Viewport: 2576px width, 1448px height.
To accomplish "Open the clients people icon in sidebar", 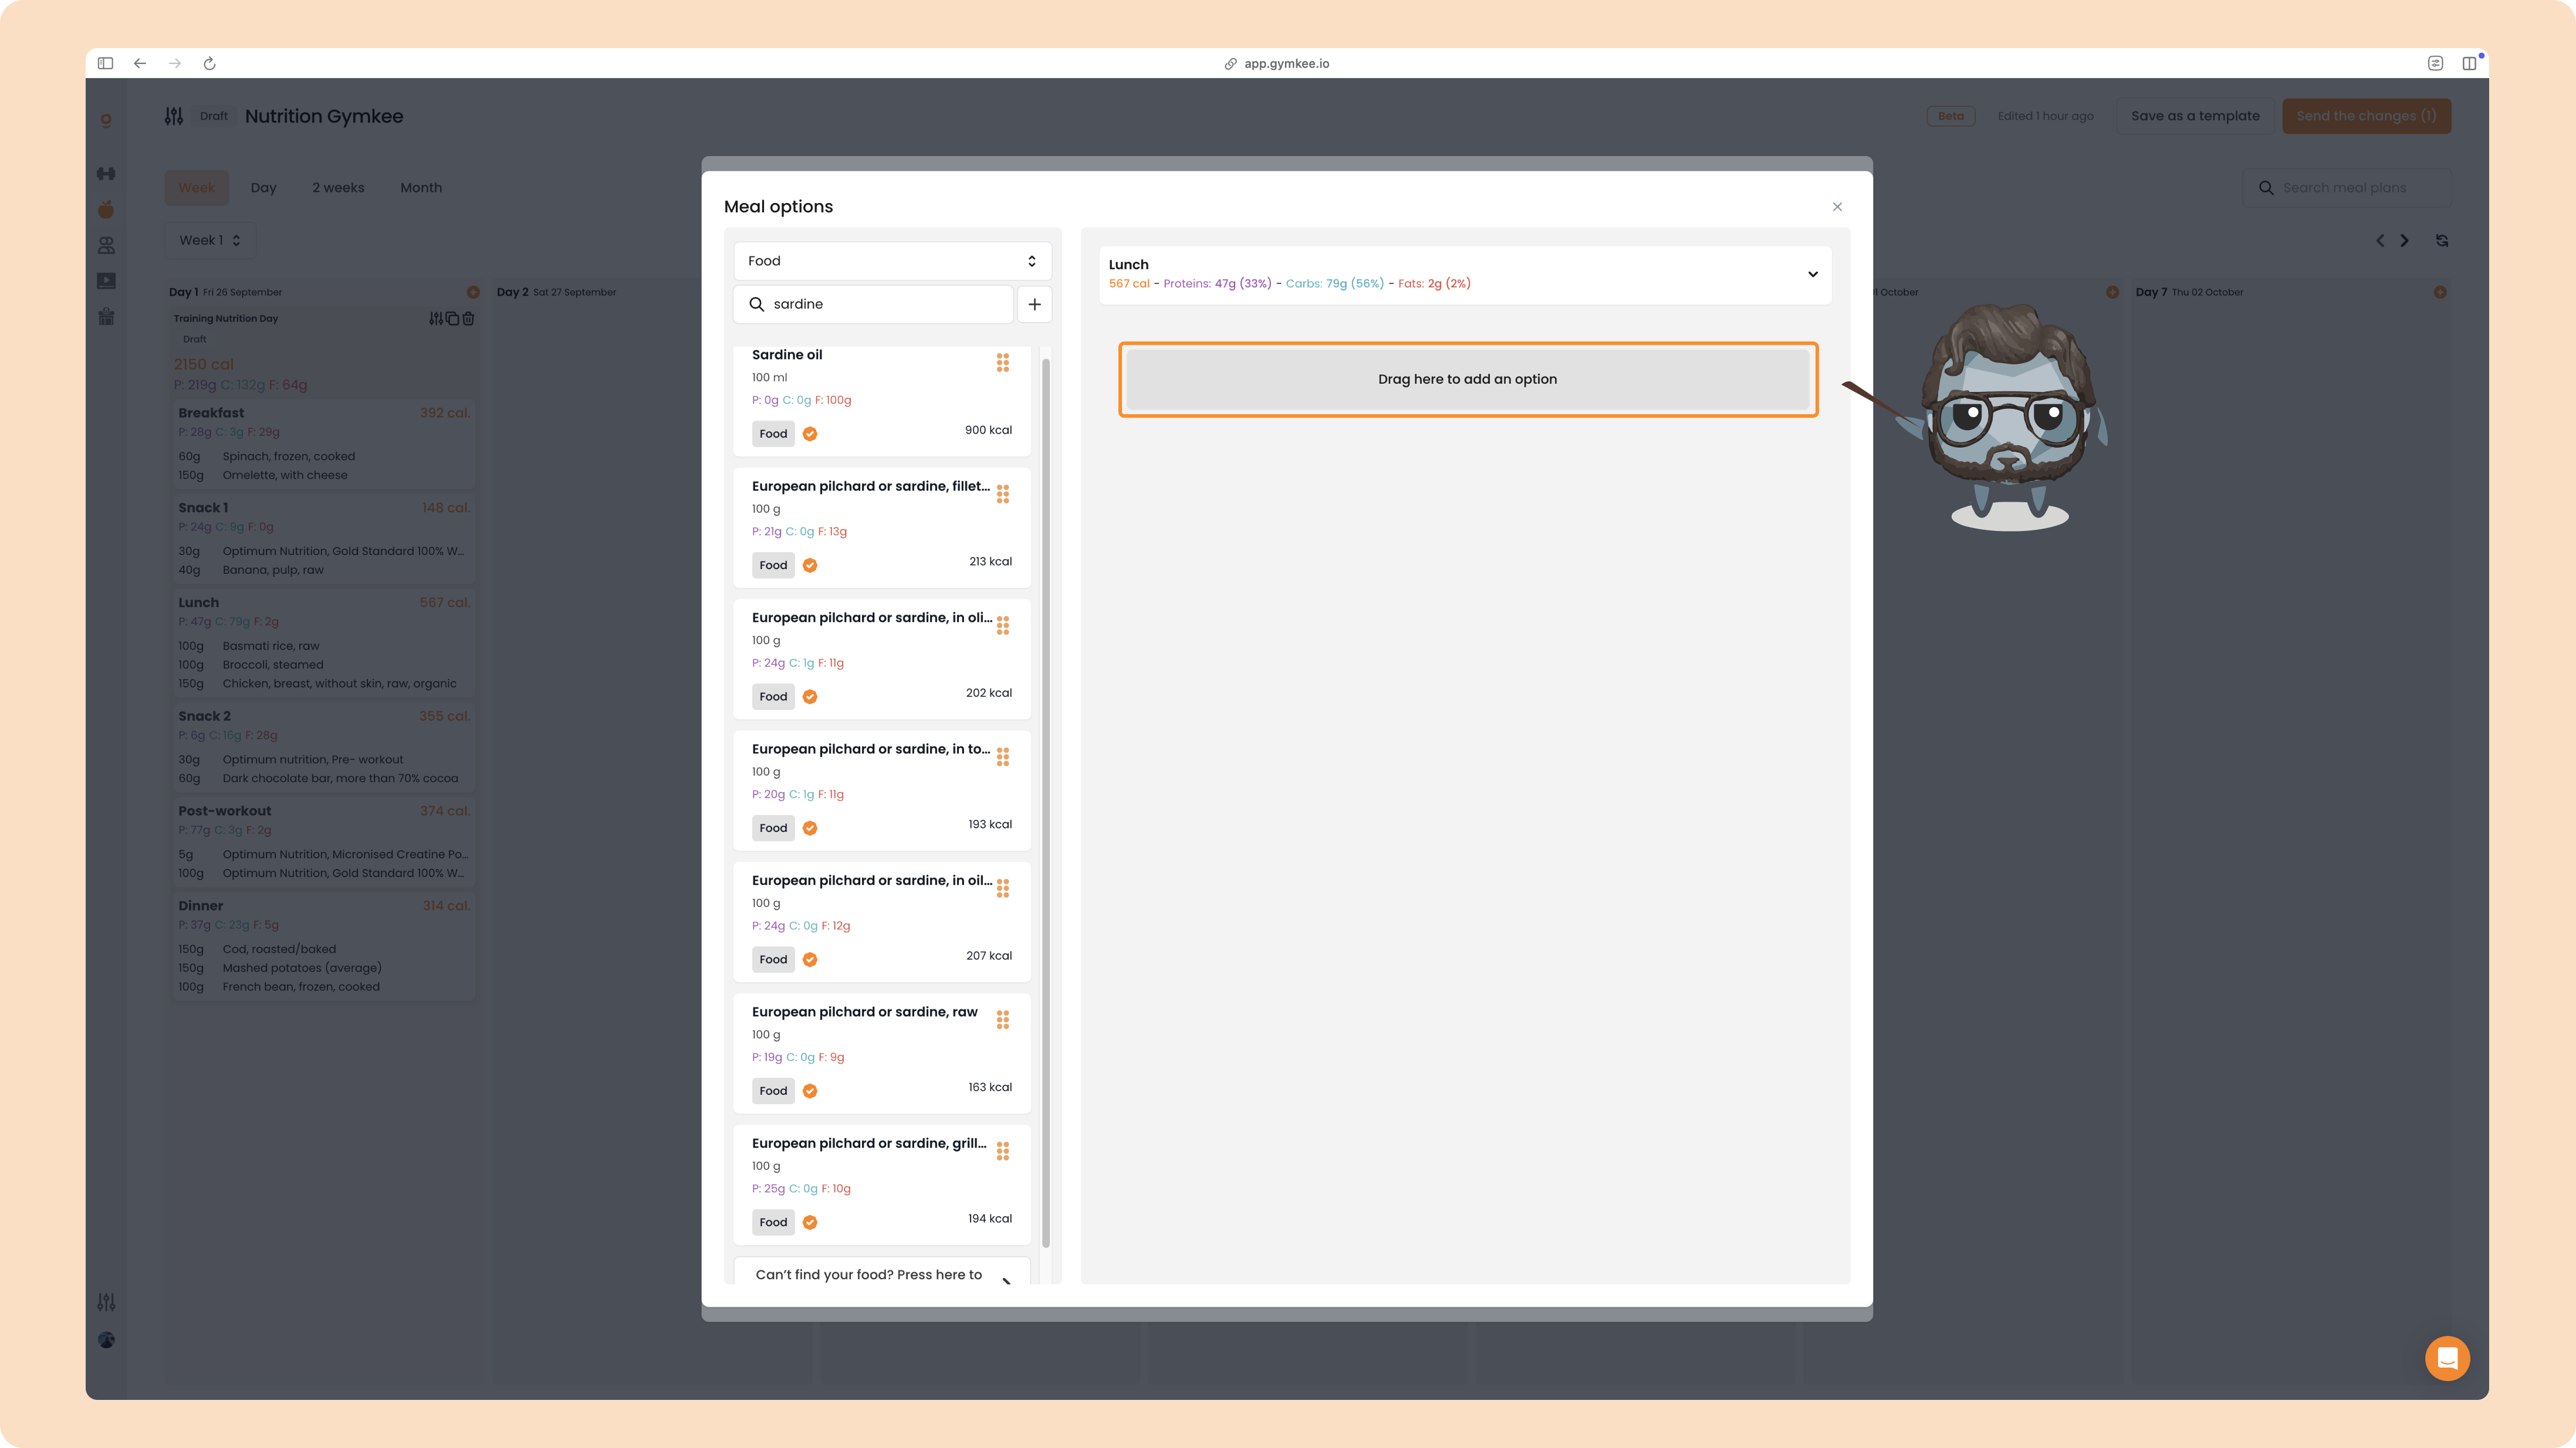I will click(x=106, y=245).
